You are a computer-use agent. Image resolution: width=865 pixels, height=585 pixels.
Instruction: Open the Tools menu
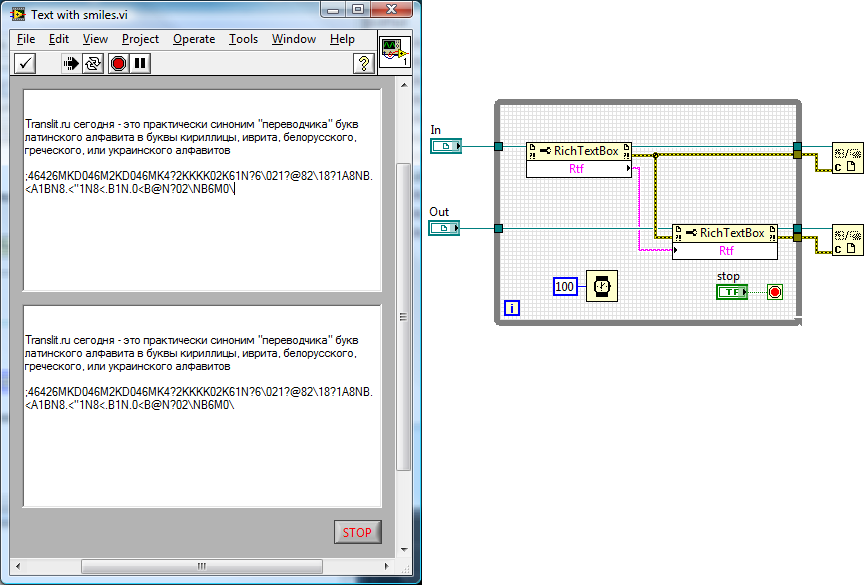[x=243, y=39]
